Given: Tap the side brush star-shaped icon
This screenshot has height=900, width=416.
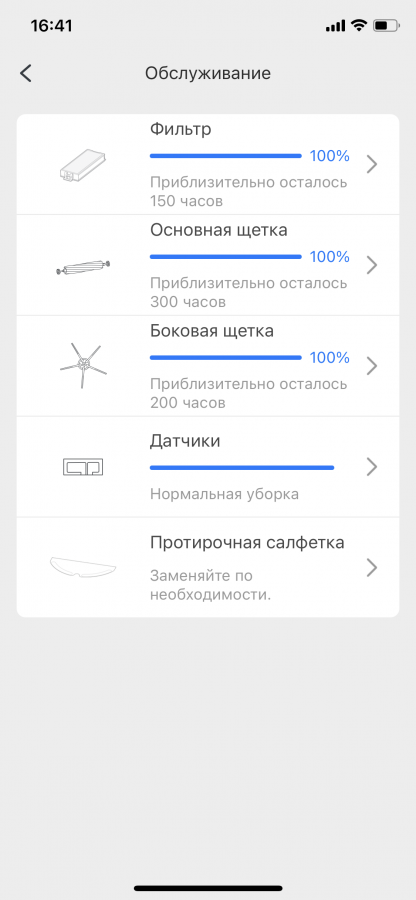Looking at the screenshot, I should pos(84,366).
